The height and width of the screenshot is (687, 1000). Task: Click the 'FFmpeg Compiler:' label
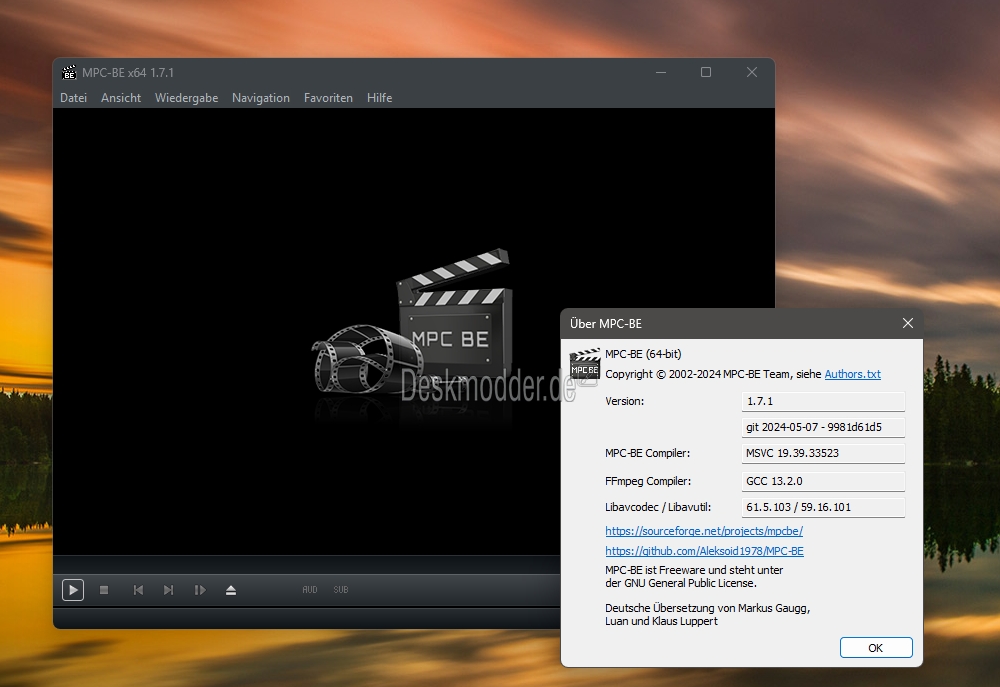click(648, 481)
